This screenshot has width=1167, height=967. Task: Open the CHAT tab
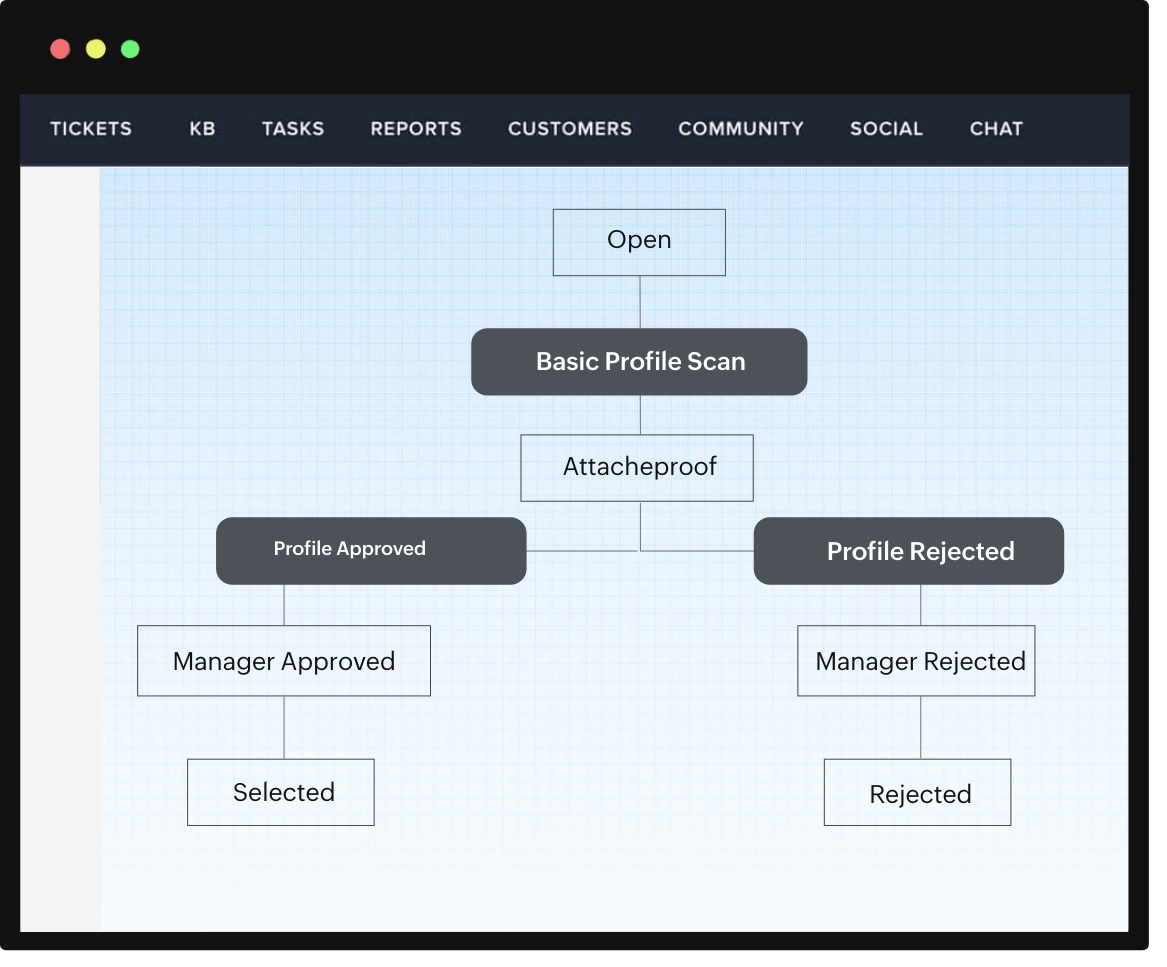pos(996,129)
